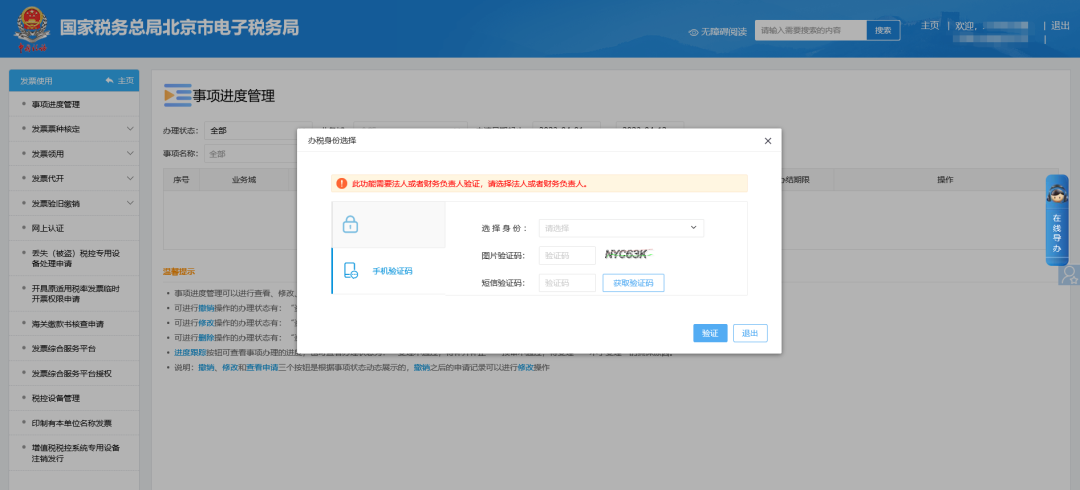
Task: Click the mobile phone verification icon
Action: 350,271
